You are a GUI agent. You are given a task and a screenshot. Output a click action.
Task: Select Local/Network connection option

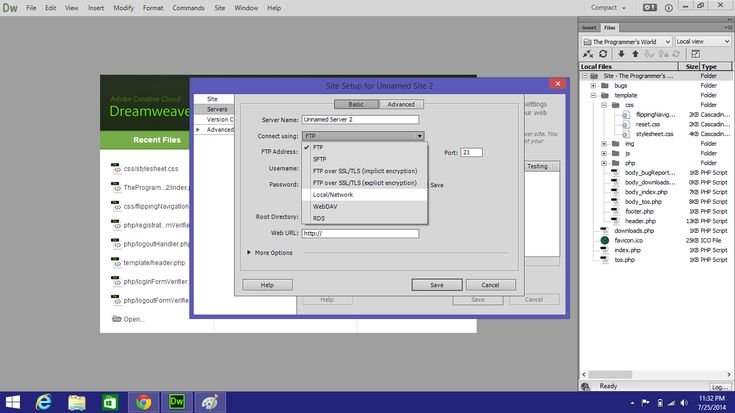click(365, 195)
